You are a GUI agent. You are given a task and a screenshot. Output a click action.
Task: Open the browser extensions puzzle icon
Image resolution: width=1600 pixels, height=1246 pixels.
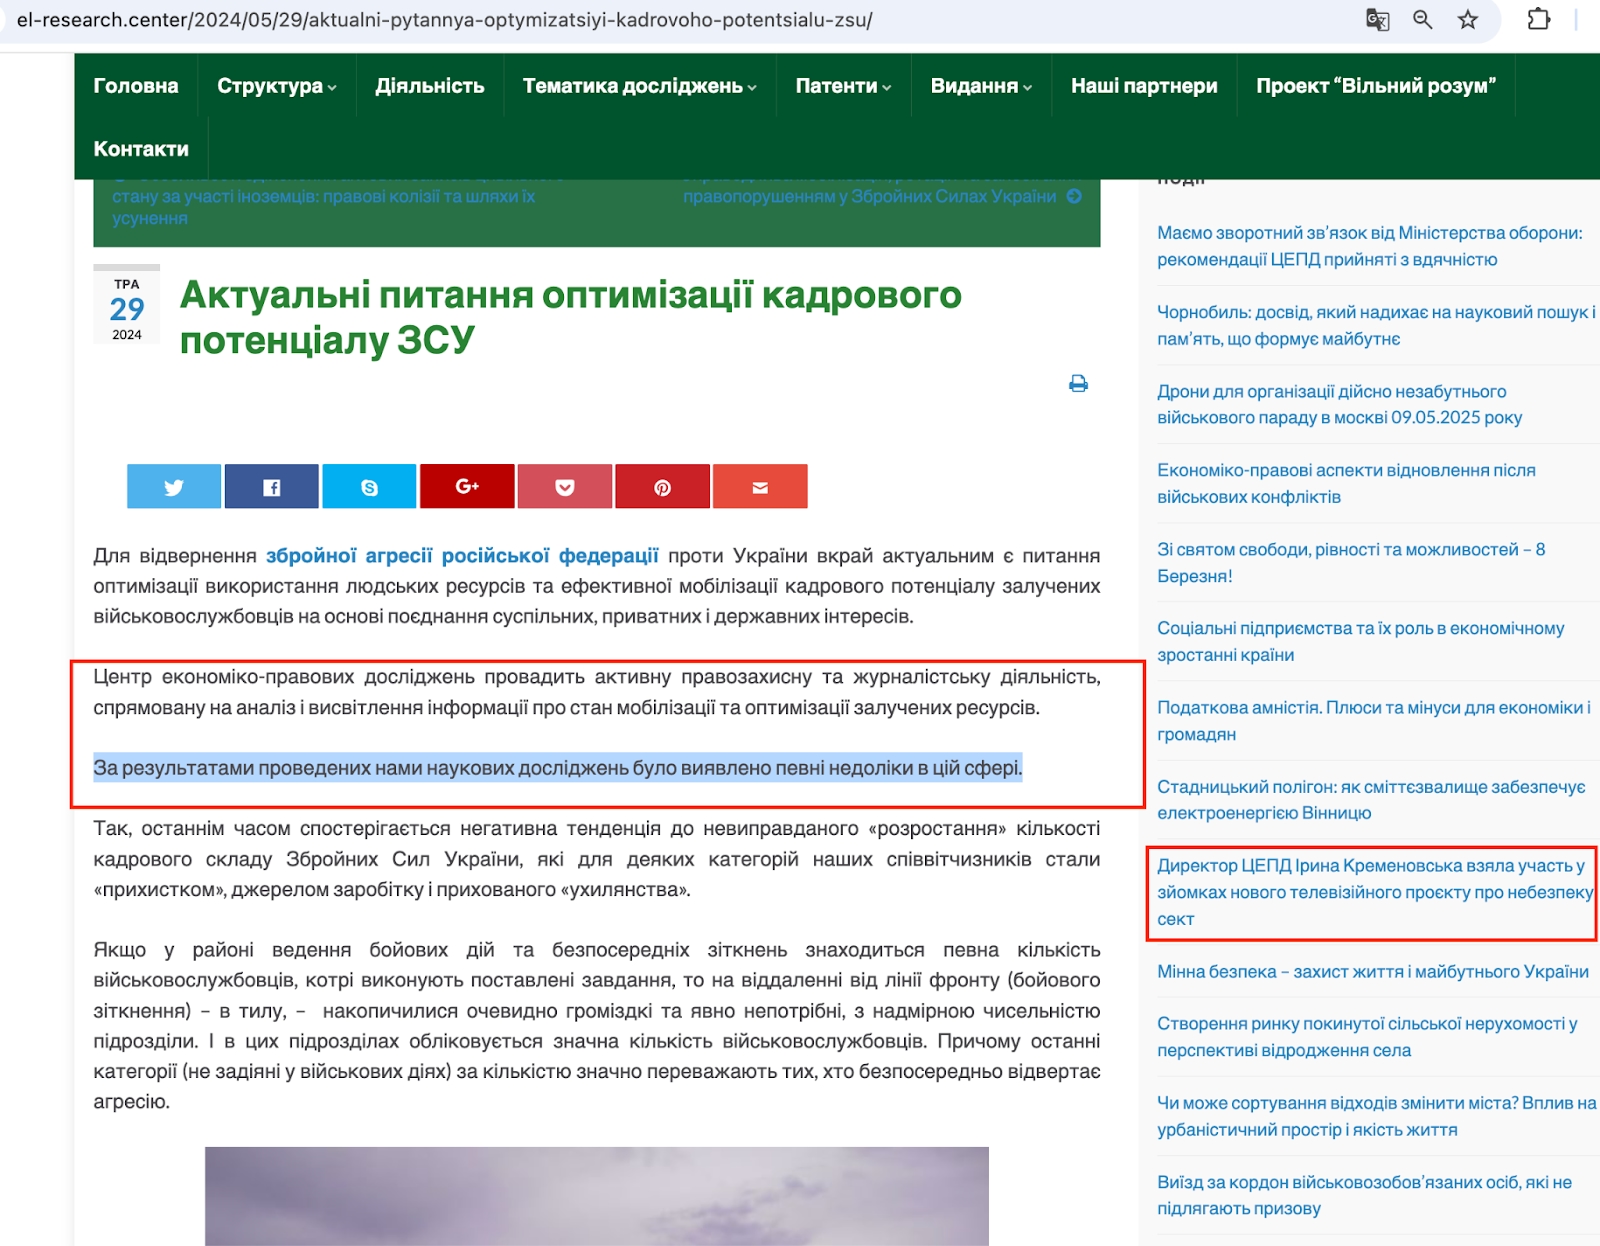1538,19
